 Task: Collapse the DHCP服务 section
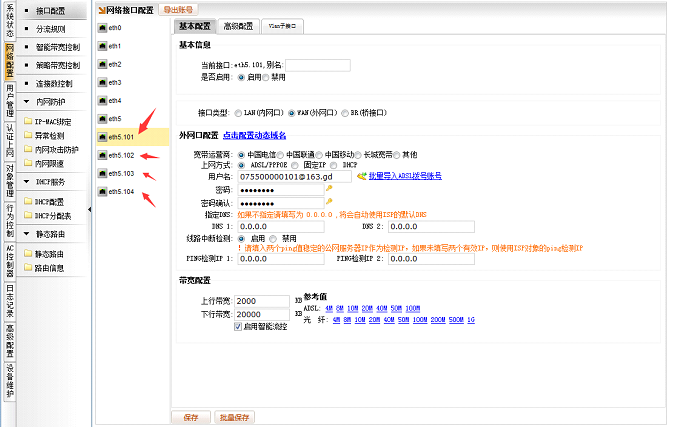pos(27,182)
